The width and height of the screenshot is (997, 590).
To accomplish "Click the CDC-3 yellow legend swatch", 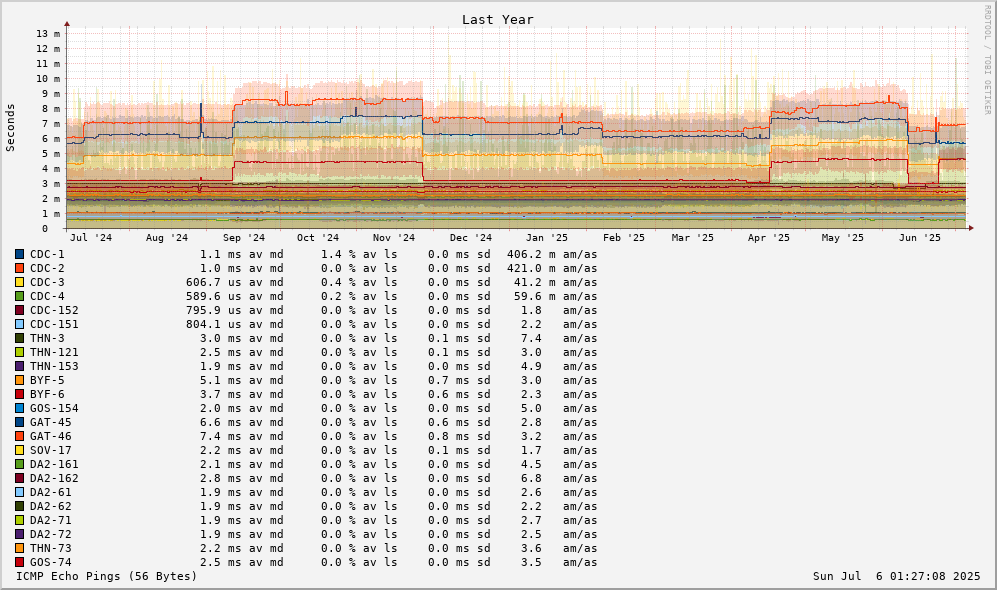I will coord(20,282).
